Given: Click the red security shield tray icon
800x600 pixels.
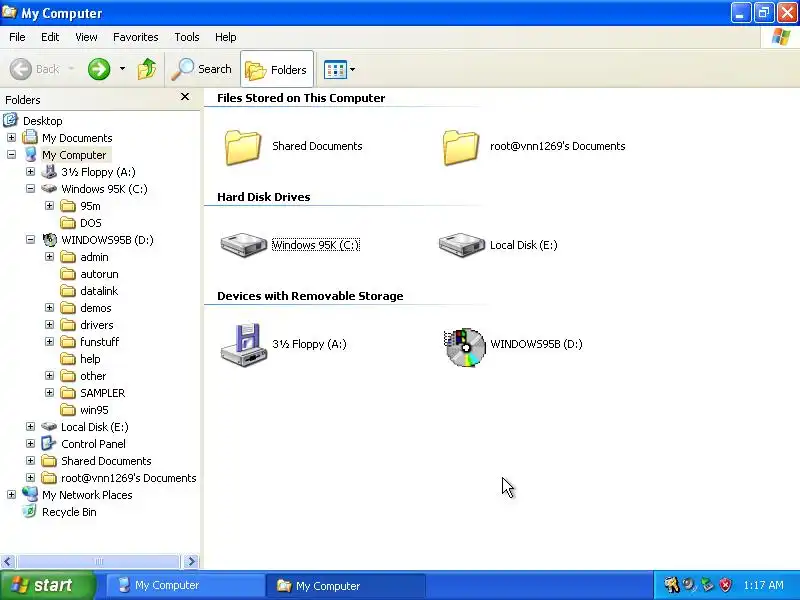Looking at the screenshot, I should pos(725,585).
